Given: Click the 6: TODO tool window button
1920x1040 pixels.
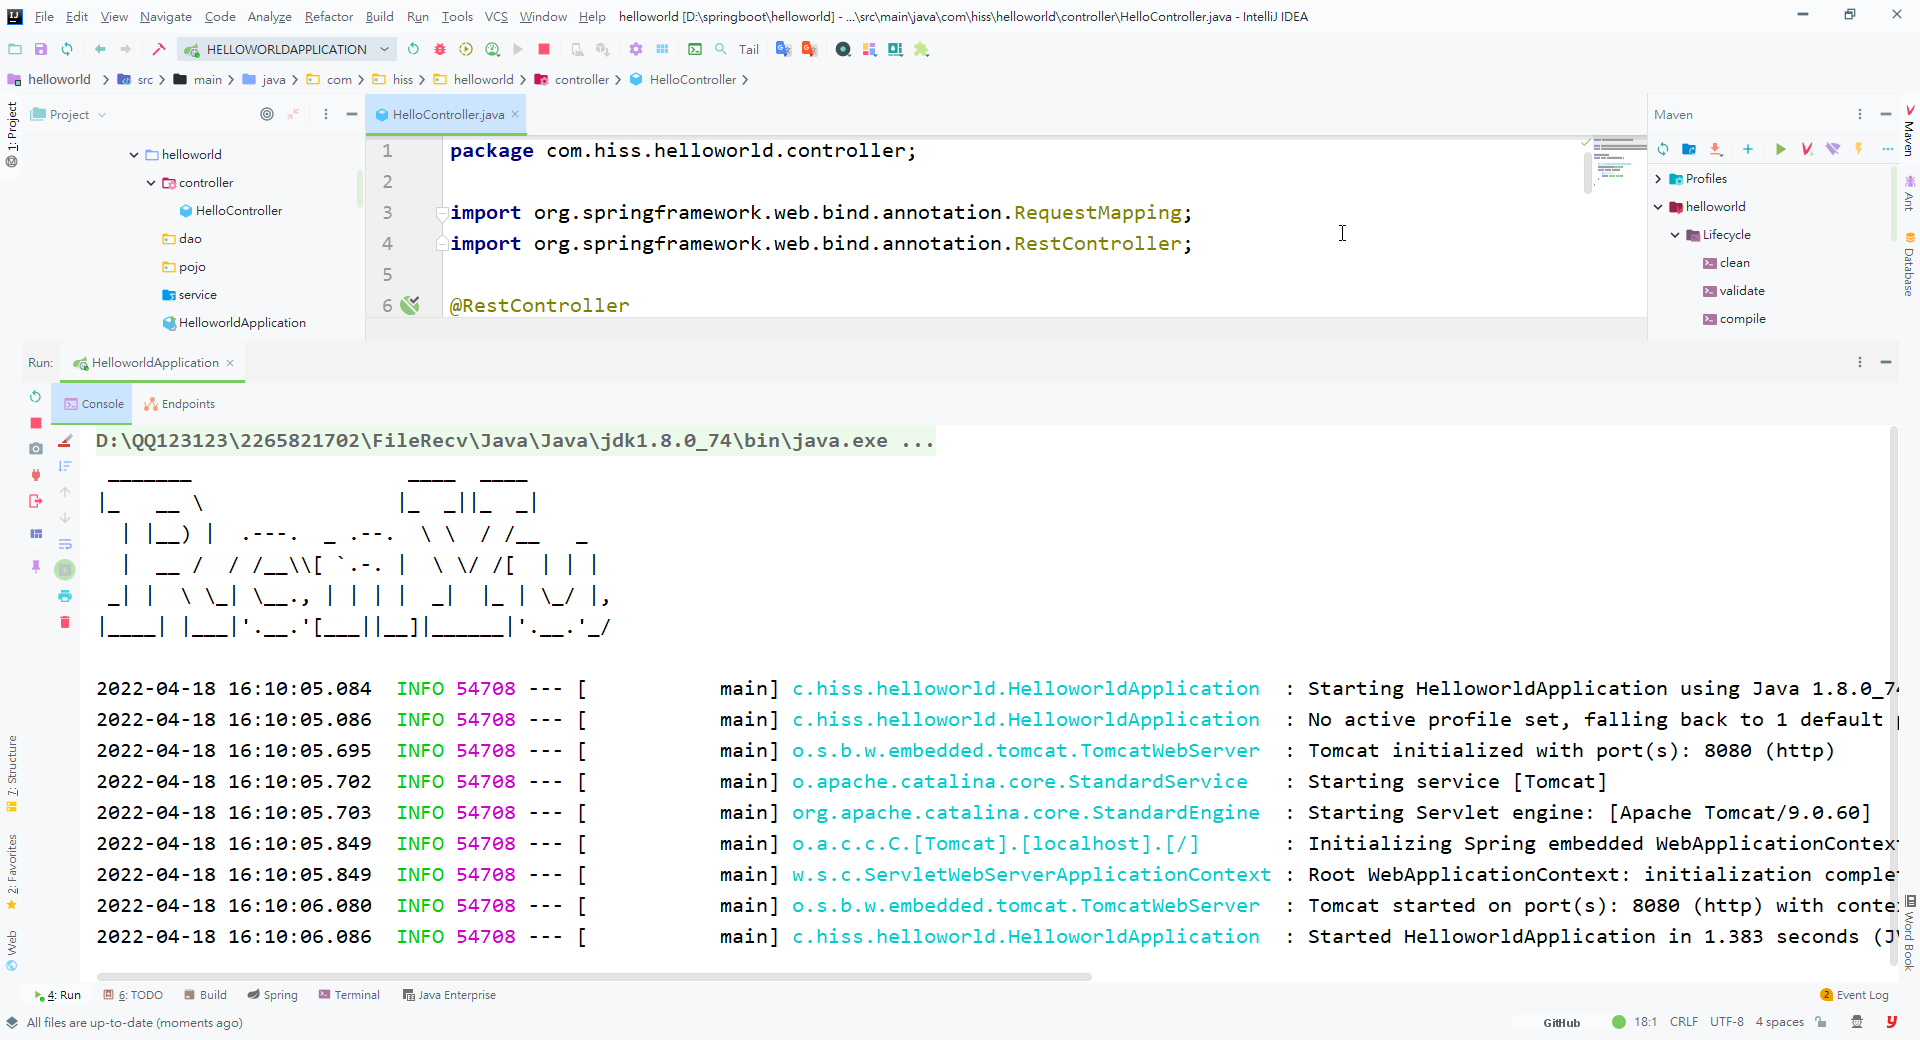Looking at the screenshot, I should pos(133,995).
